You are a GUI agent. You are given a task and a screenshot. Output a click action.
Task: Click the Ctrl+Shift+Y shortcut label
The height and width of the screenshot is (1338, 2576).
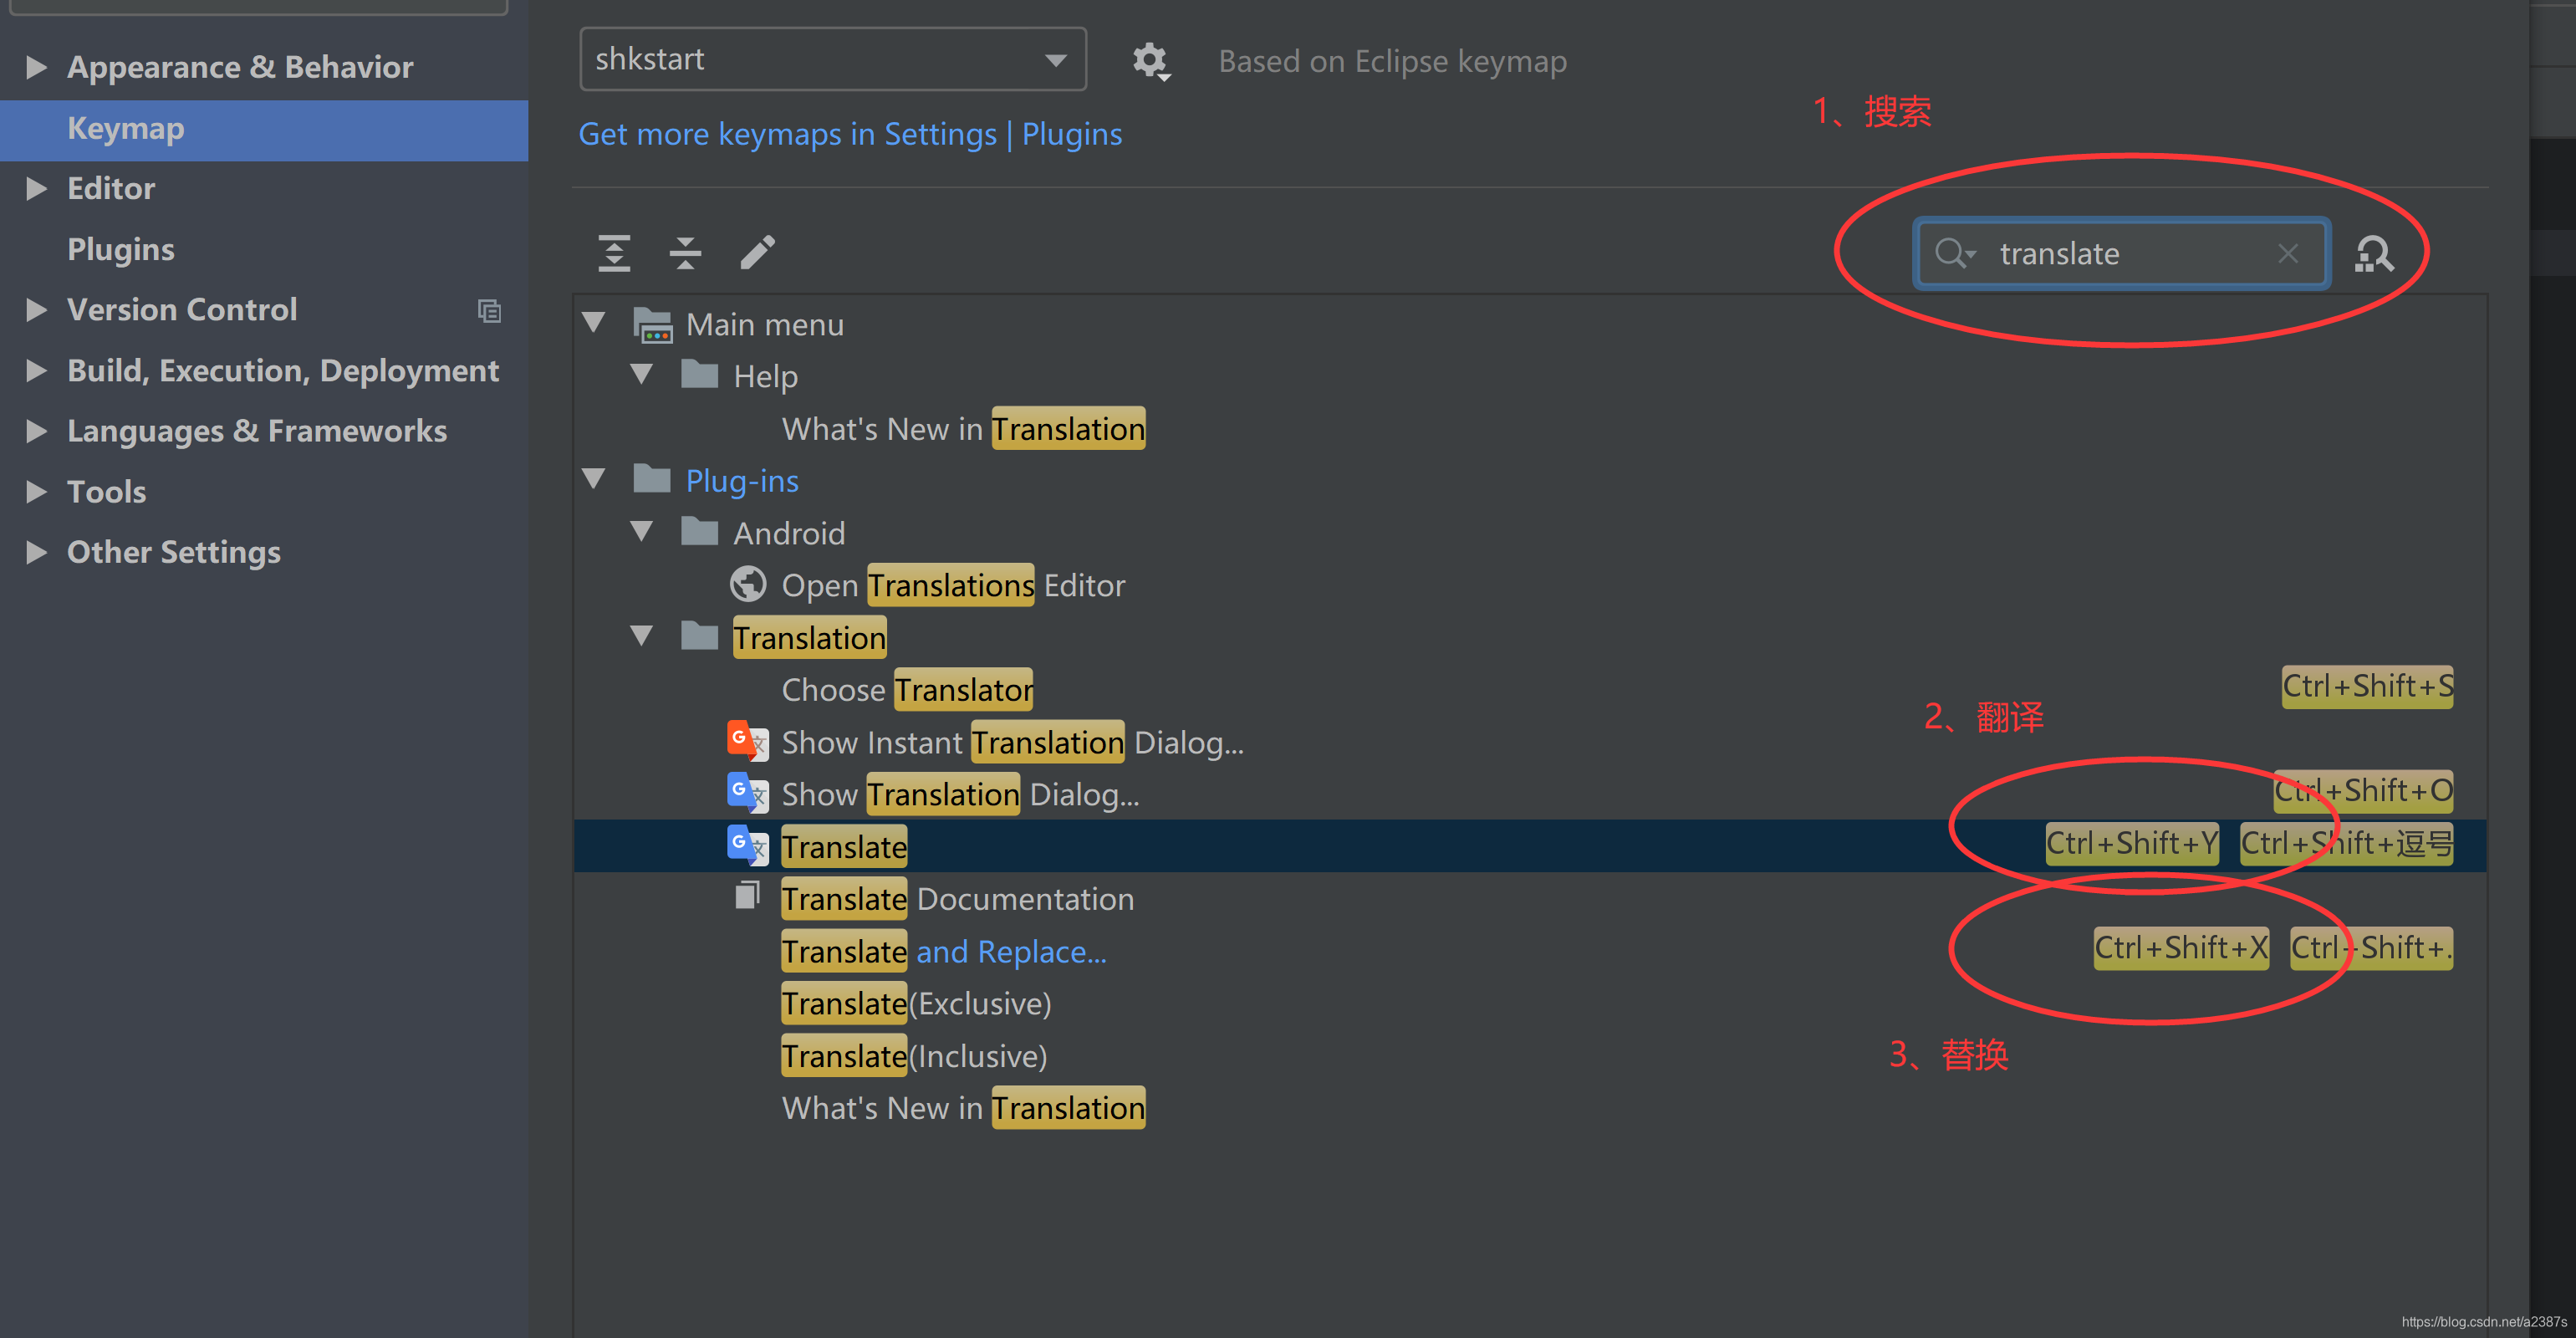tap(2132, 843)
